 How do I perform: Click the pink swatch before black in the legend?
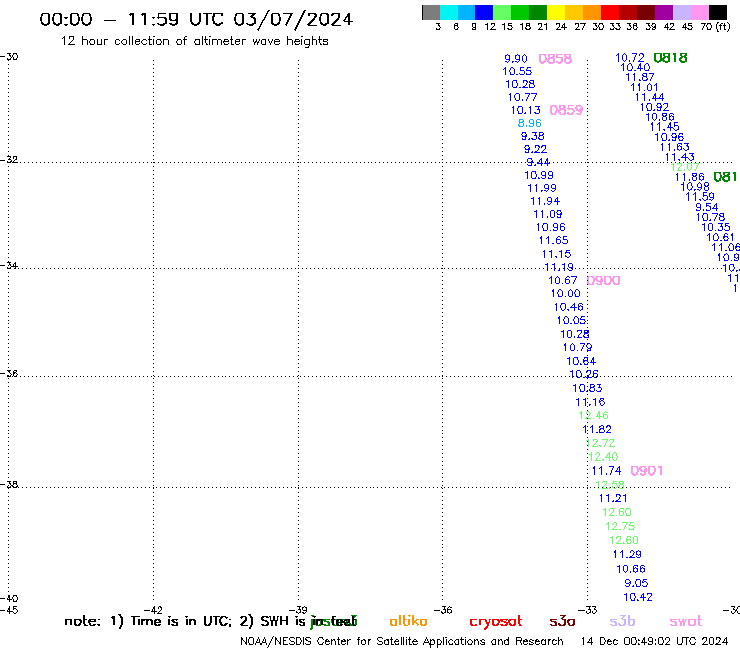[700, 12]
